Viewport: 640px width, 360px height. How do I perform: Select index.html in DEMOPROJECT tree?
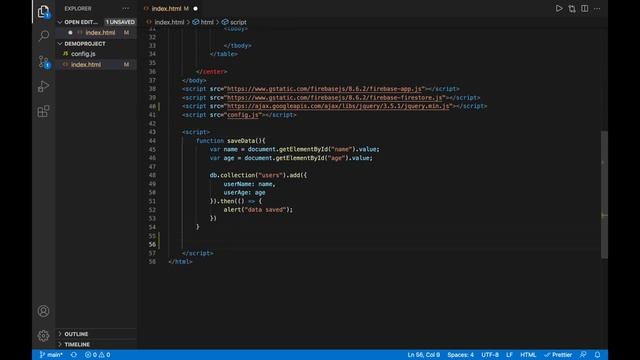pyautogui.click(x=86, y=64)
